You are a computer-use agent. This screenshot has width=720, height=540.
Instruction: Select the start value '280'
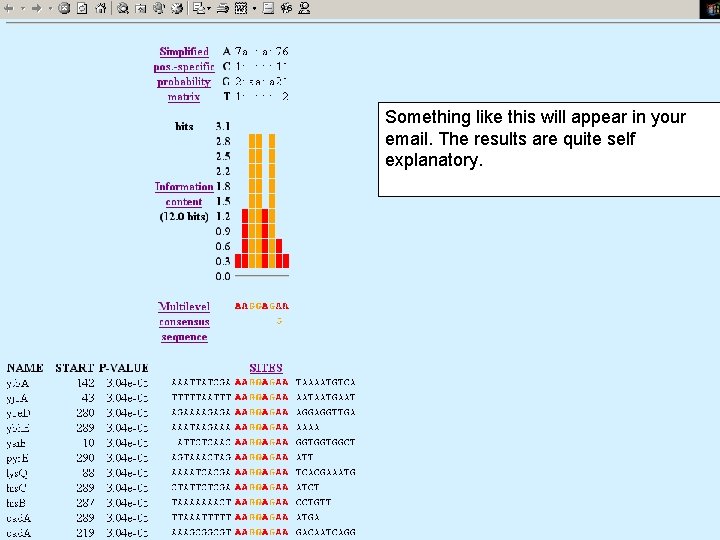tap(85, 413)
